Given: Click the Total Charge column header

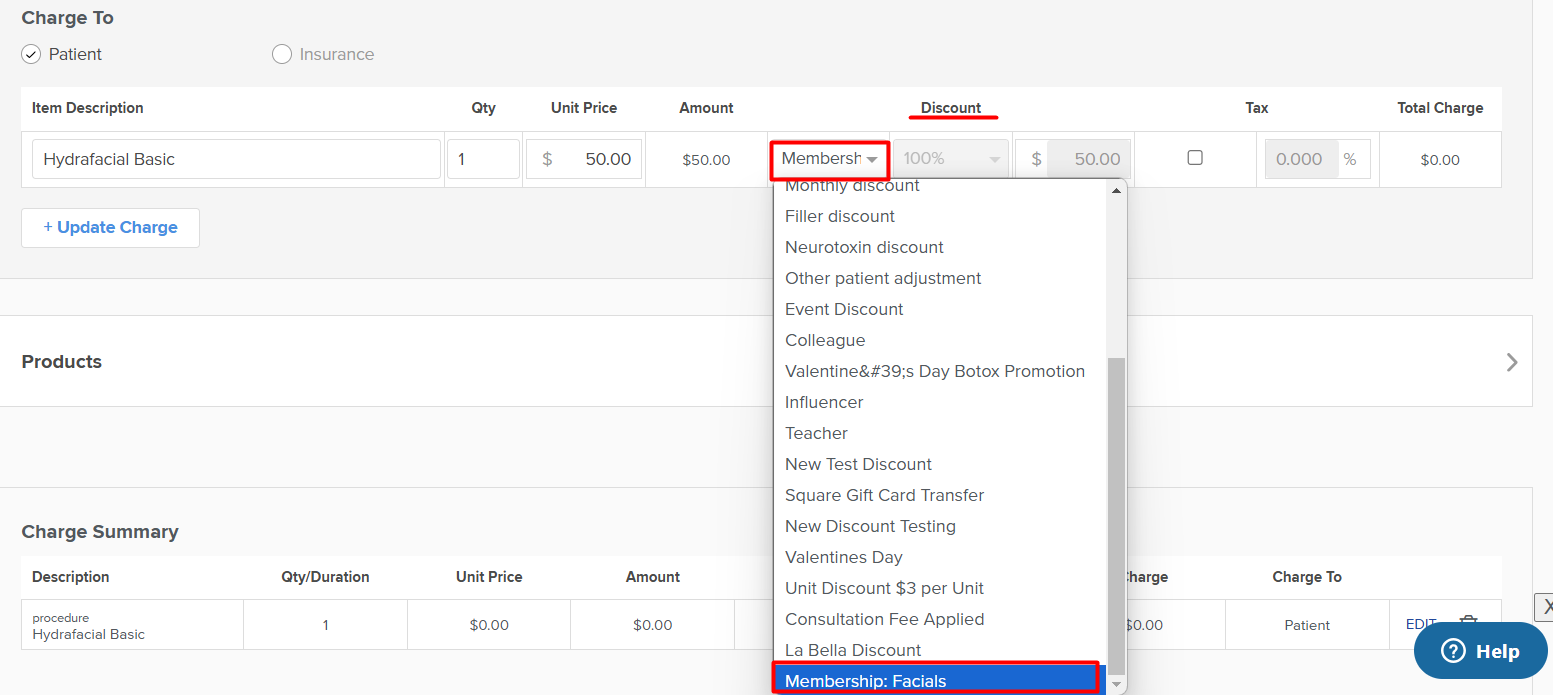Looking at the screenshot, I should coord(1440,108).
